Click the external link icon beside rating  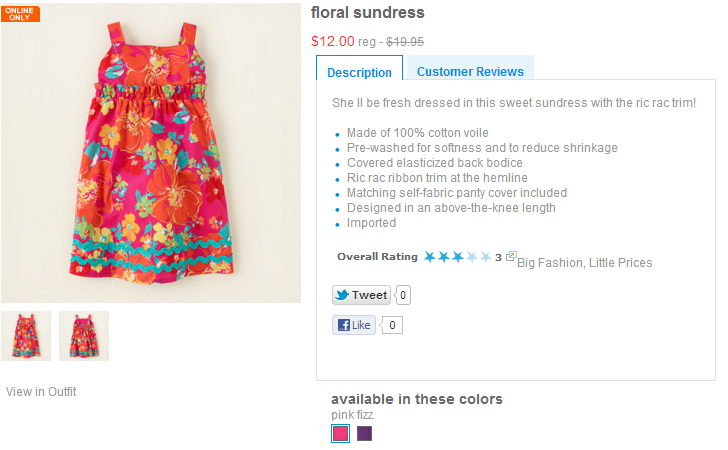click(511, 257)
